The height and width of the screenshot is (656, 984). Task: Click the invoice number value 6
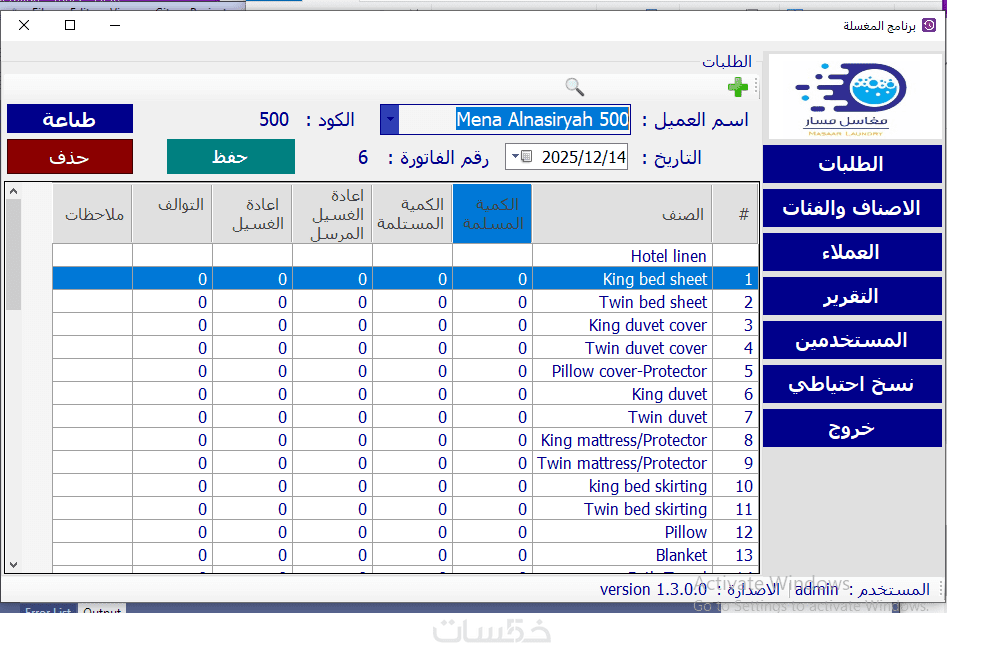pyautogui.click(x=363, y=157)
